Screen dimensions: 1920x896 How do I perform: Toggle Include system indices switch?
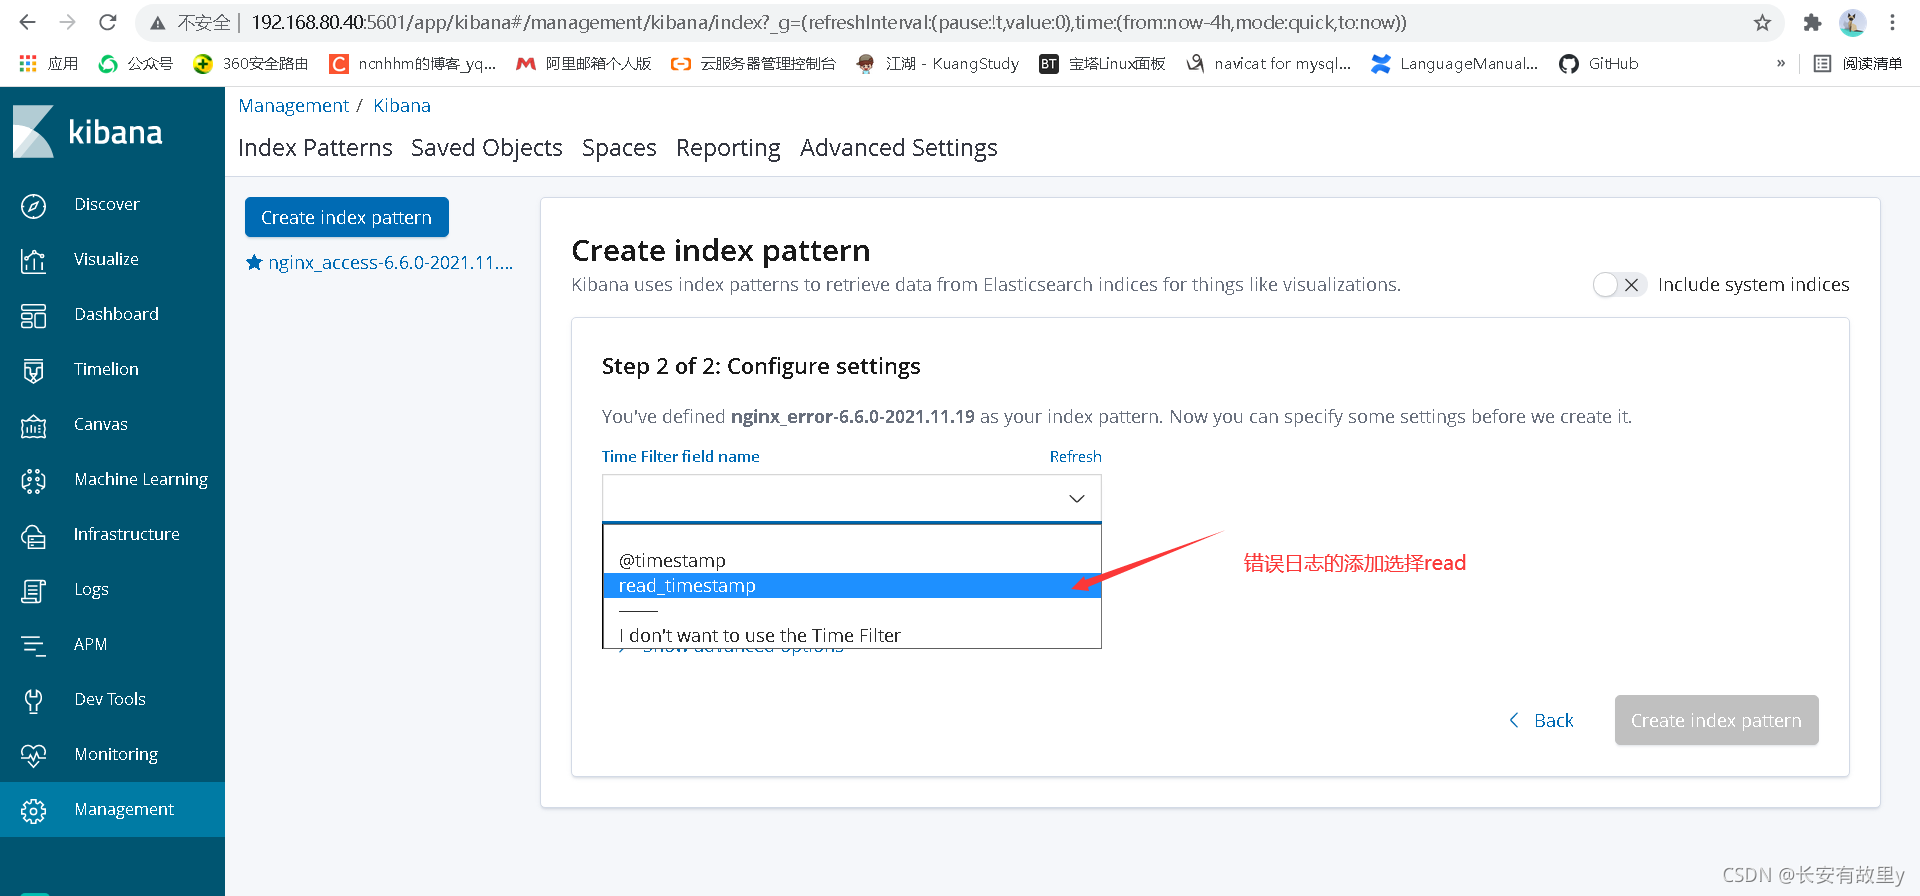(1620, 285)
